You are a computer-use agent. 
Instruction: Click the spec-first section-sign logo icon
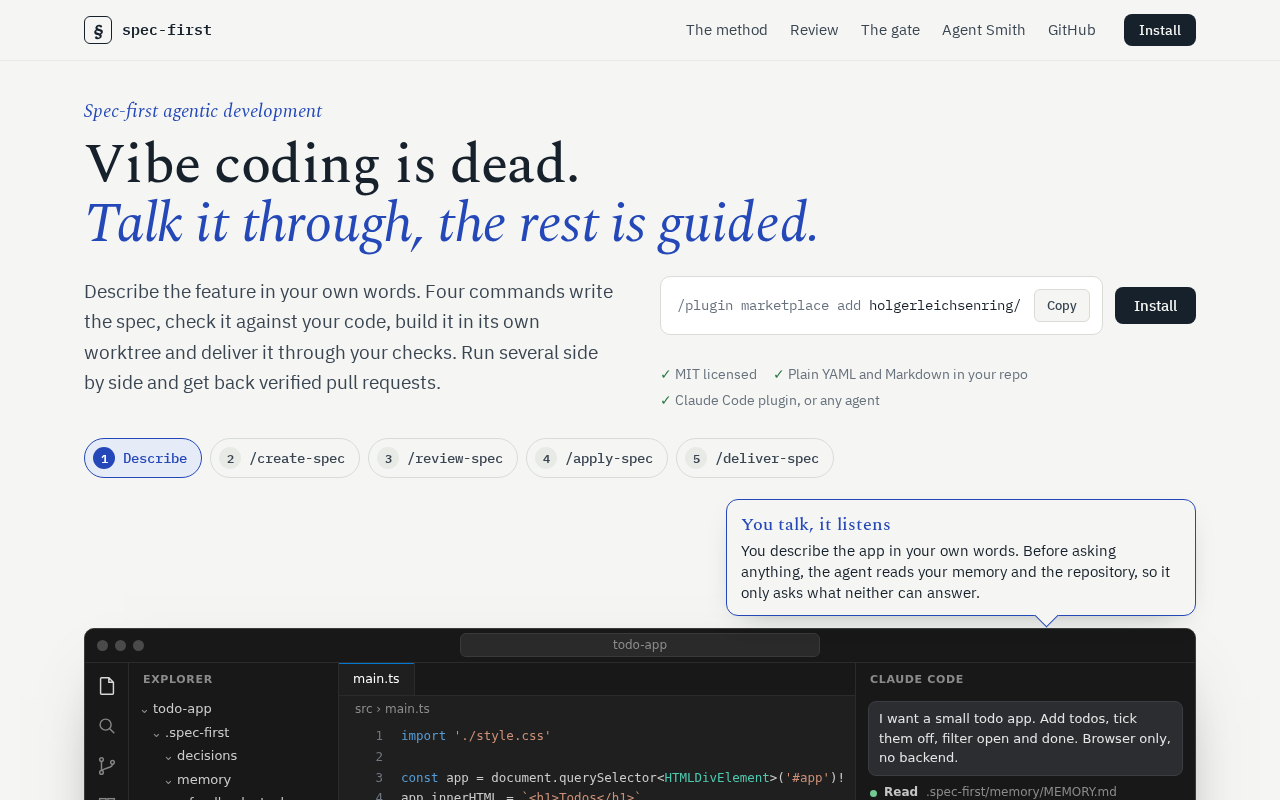[98, 30]
